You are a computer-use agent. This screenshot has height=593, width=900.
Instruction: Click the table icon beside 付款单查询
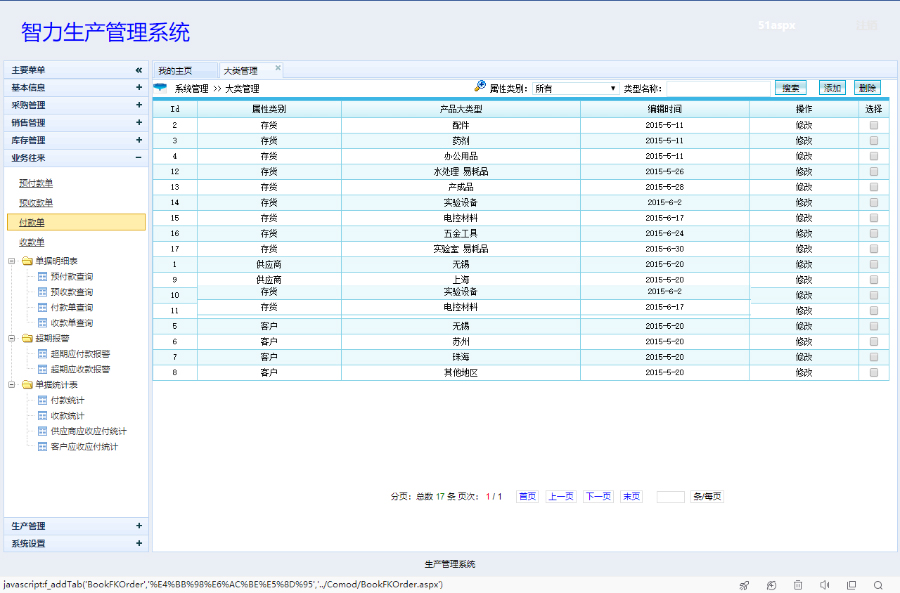pyautogui.click(x=42, y=308)
